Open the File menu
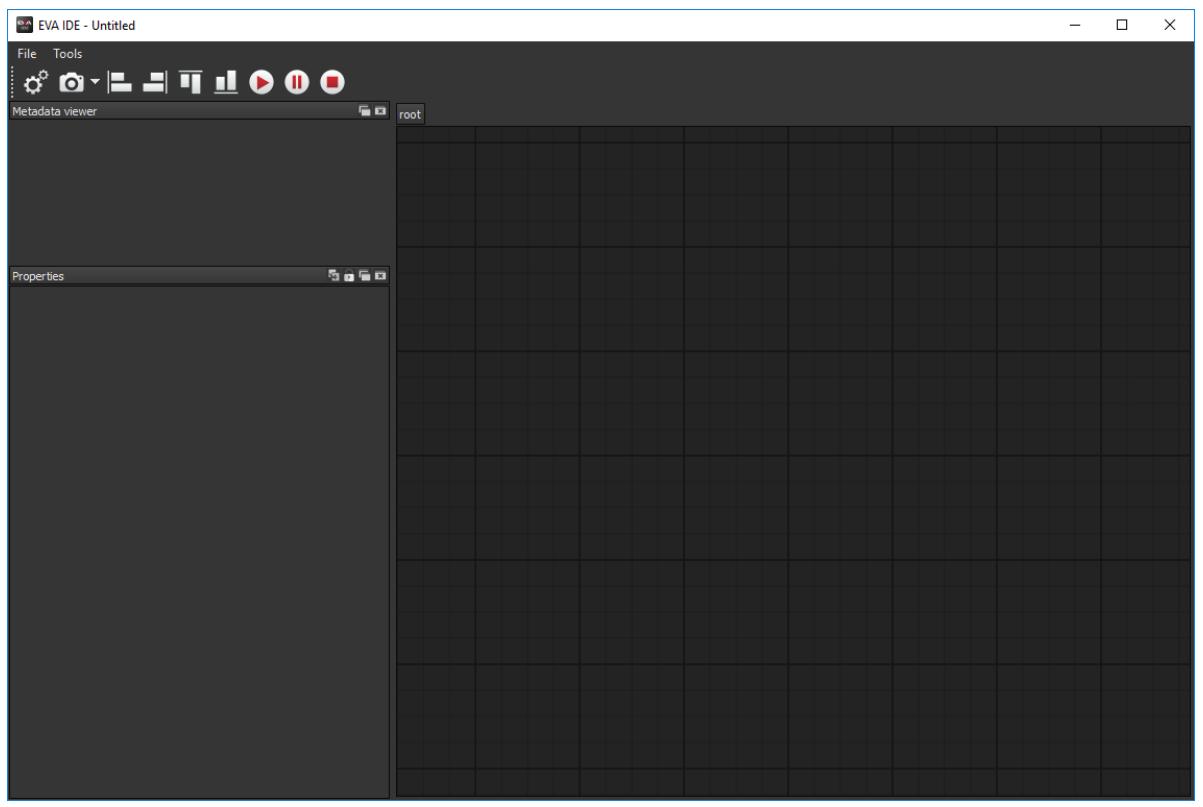The height and width of the screenshot is (807, 1203). (x=27, y=53)
